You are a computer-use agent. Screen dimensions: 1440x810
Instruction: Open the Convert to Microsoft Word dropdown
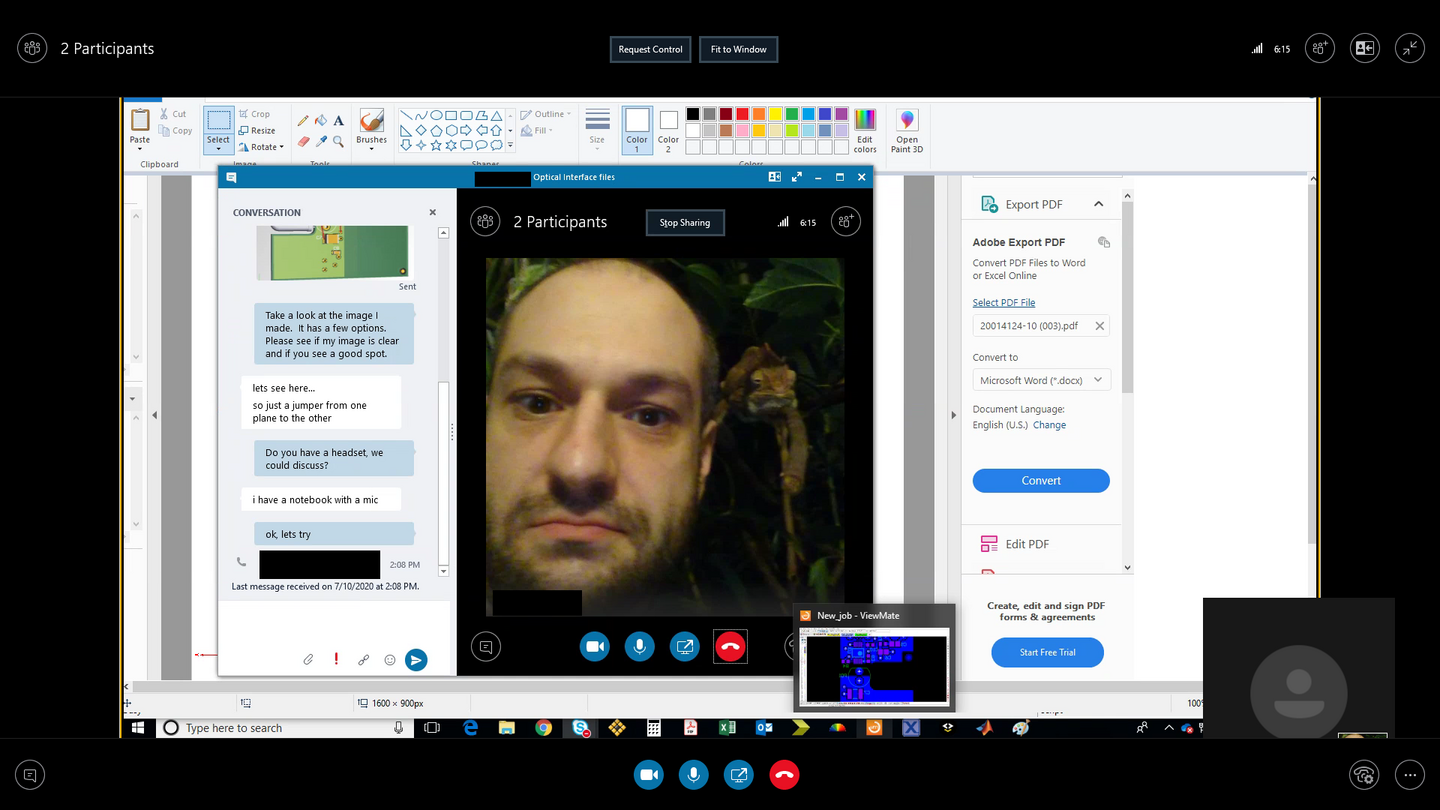click(1041, 380)
